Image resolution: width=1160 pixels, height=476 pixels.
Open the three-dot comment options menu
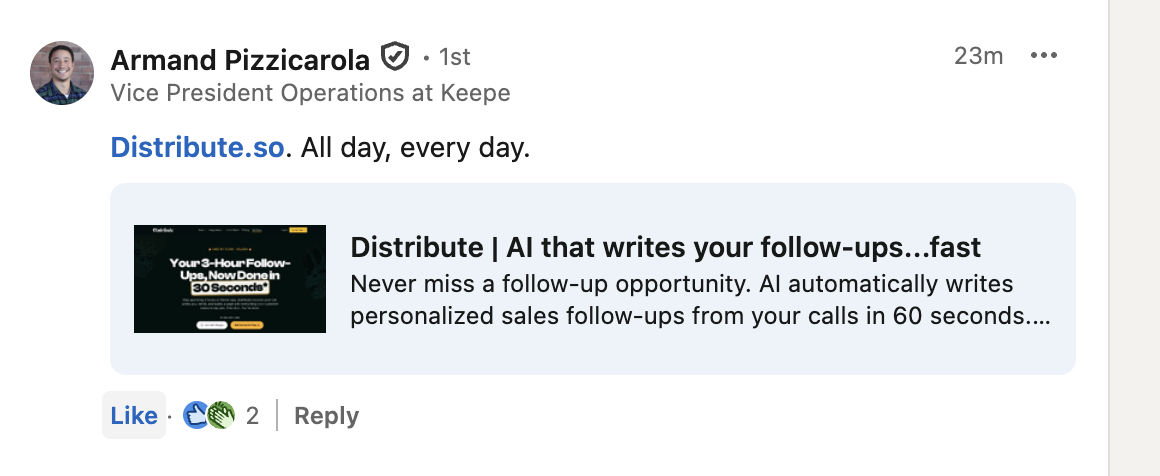point(1043,56)
